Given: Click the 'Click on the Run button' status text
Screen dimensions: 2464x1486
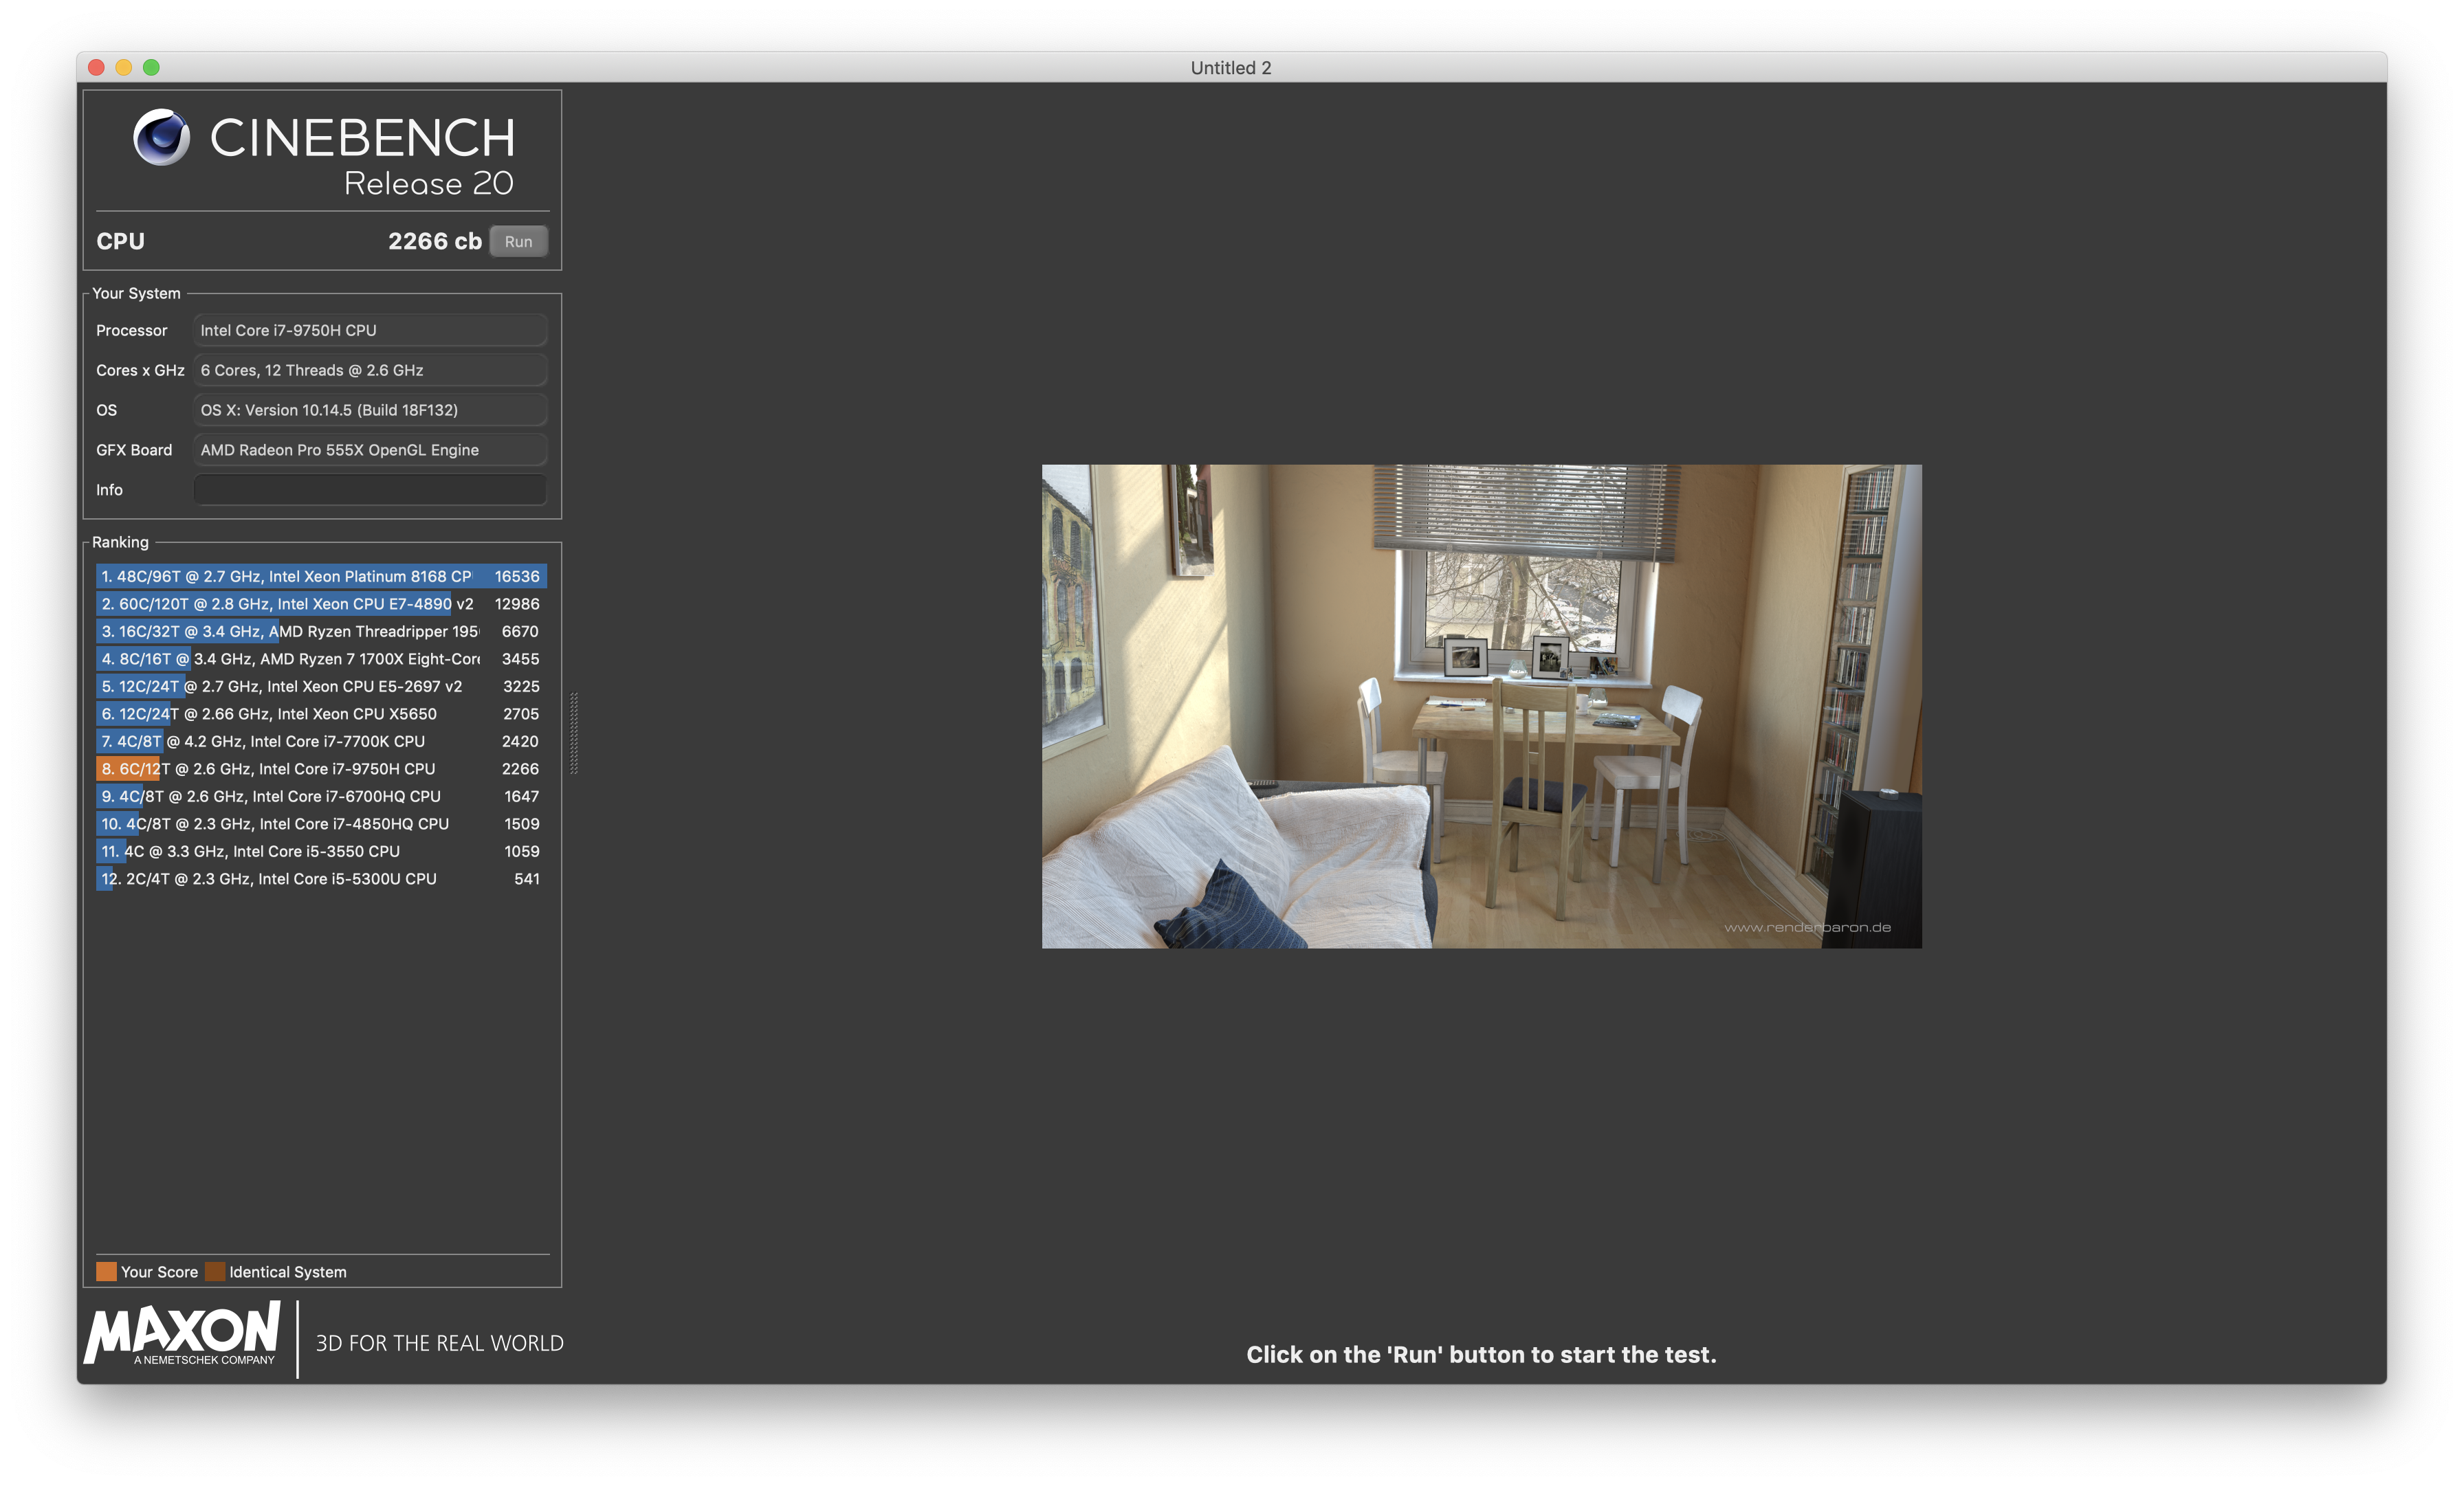Looking at the screenshot, I should 1481,1355.
